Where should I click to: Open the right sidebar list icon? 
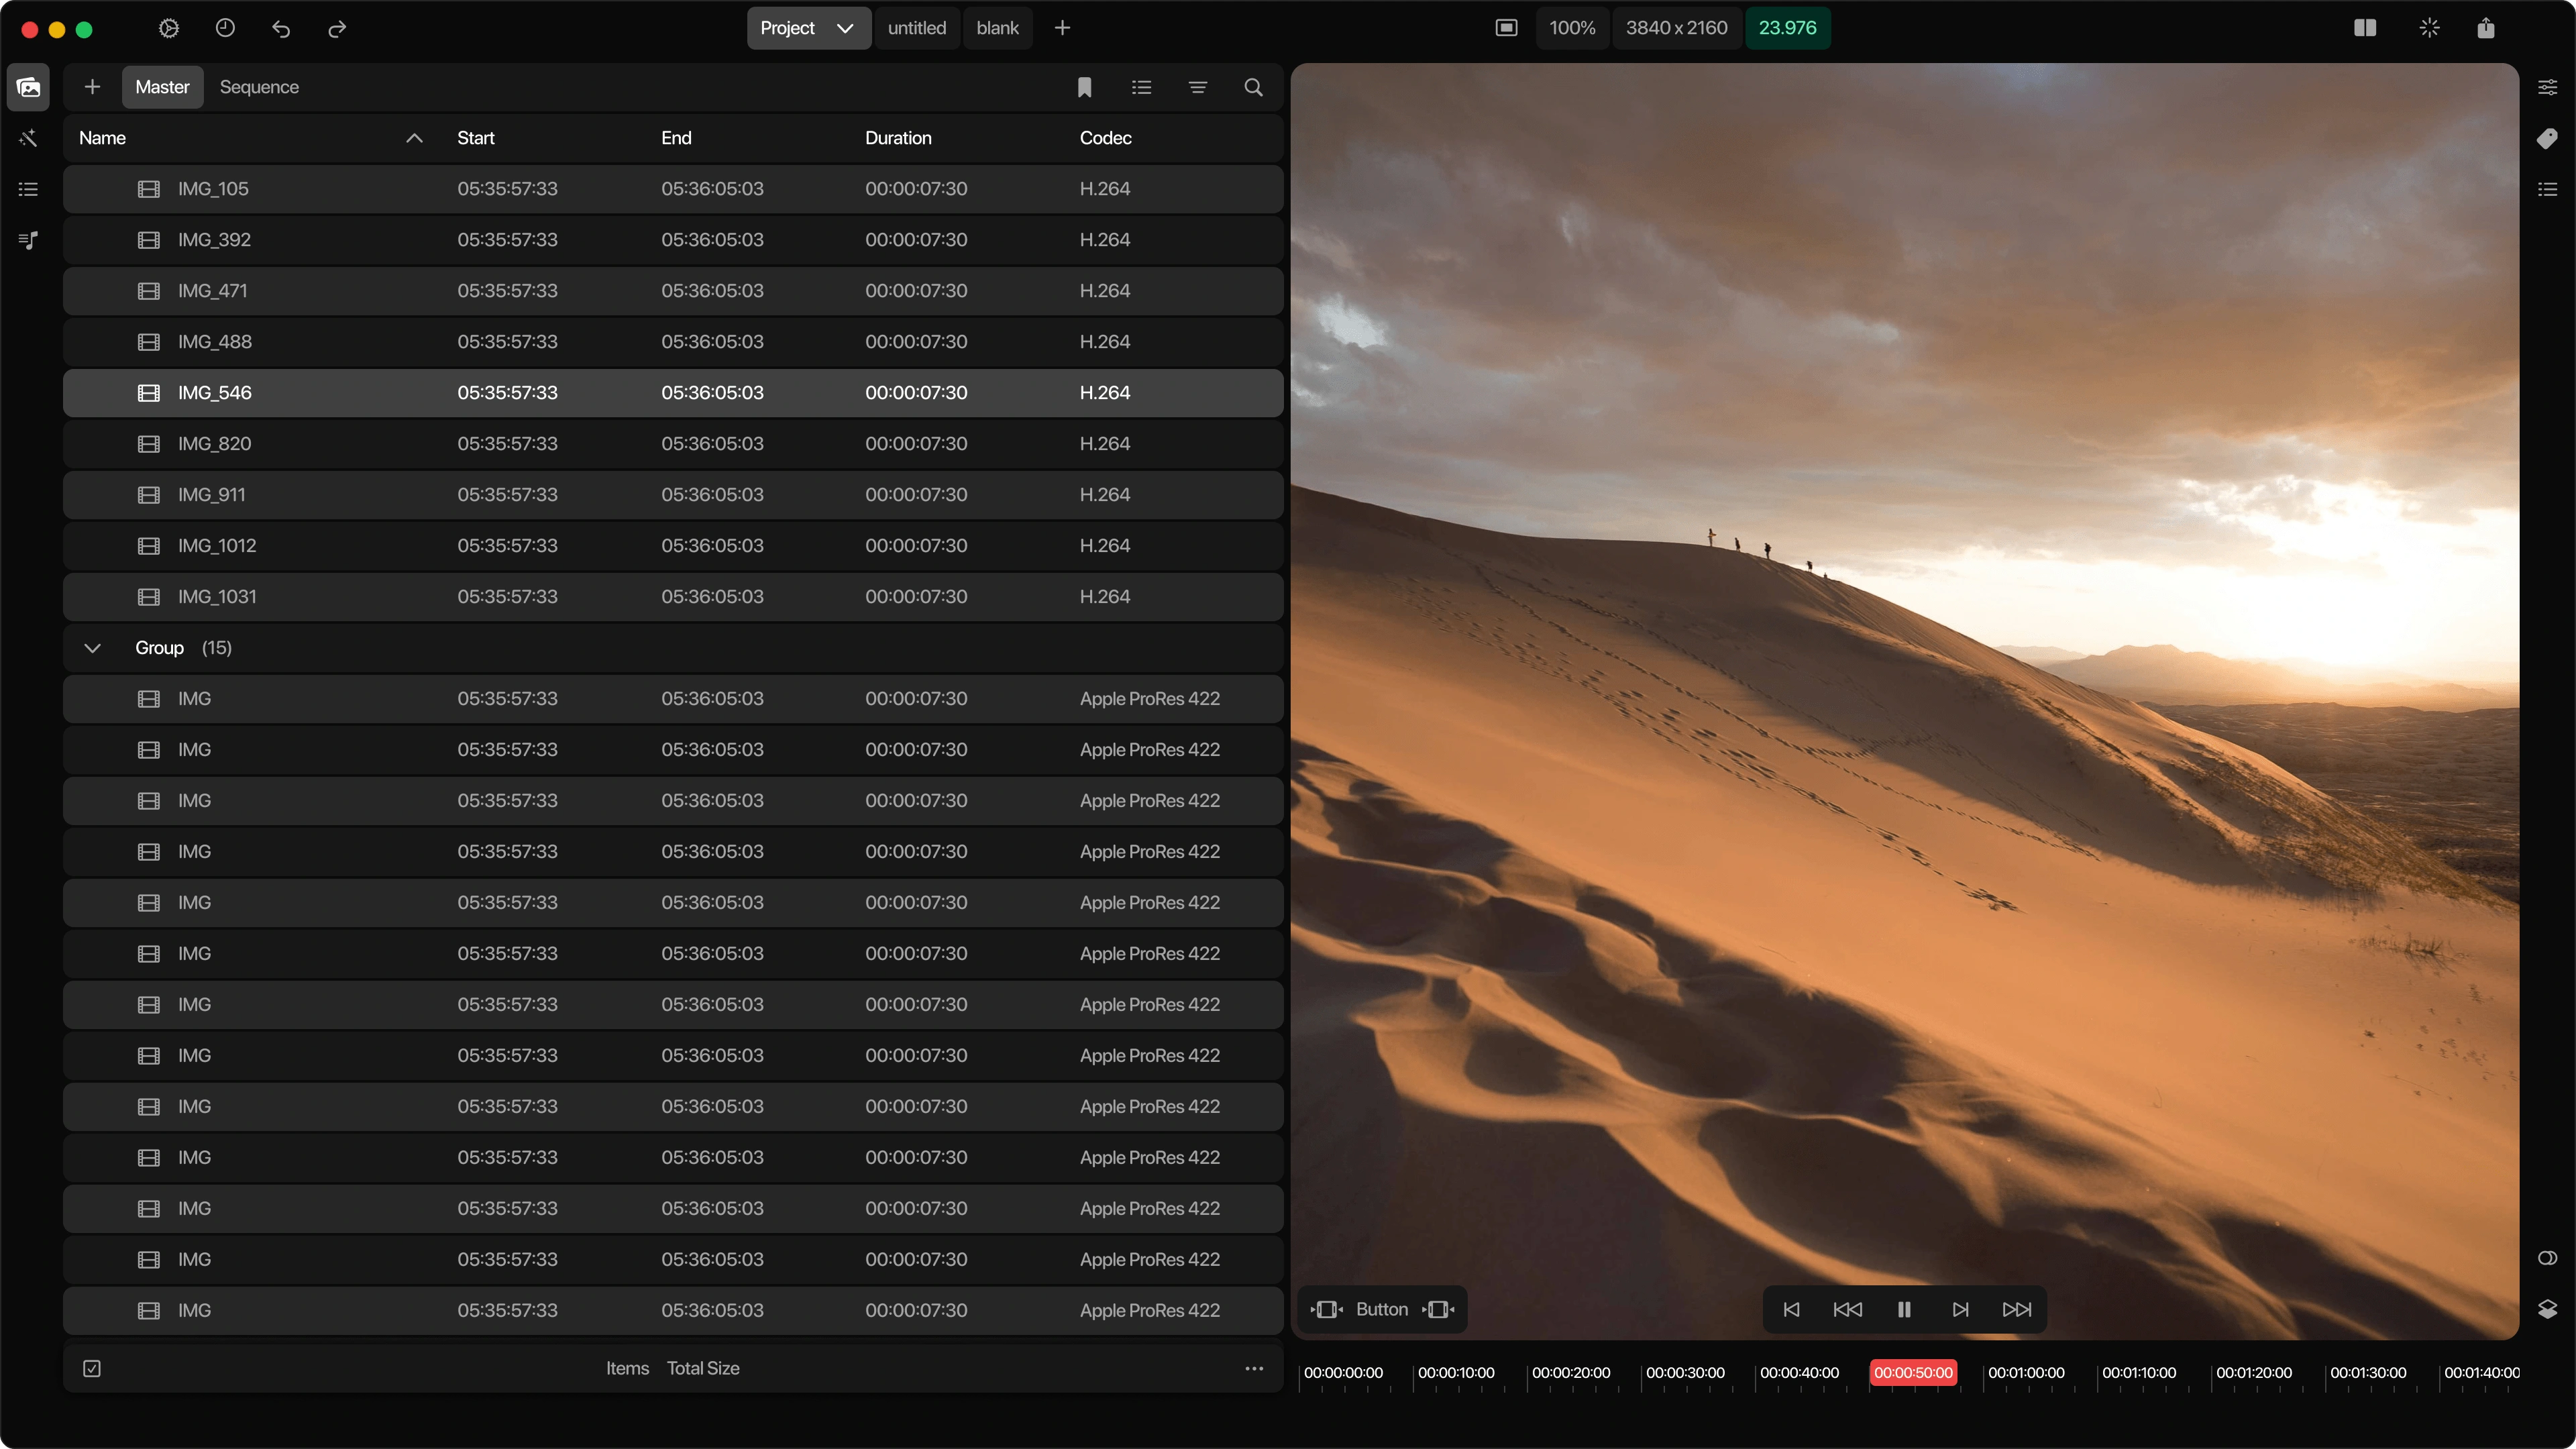point(2547,189)
